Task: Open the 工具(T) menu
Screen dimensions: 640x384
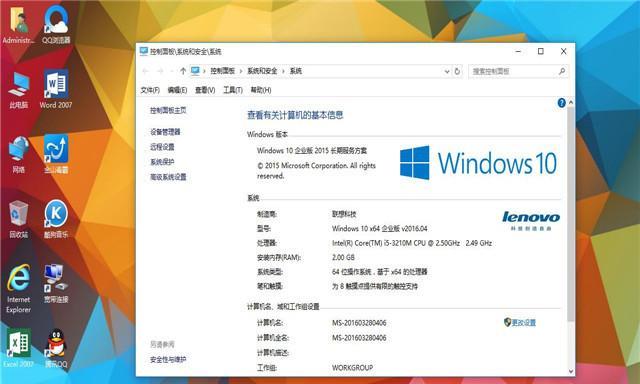Action: tap(233, 90)
